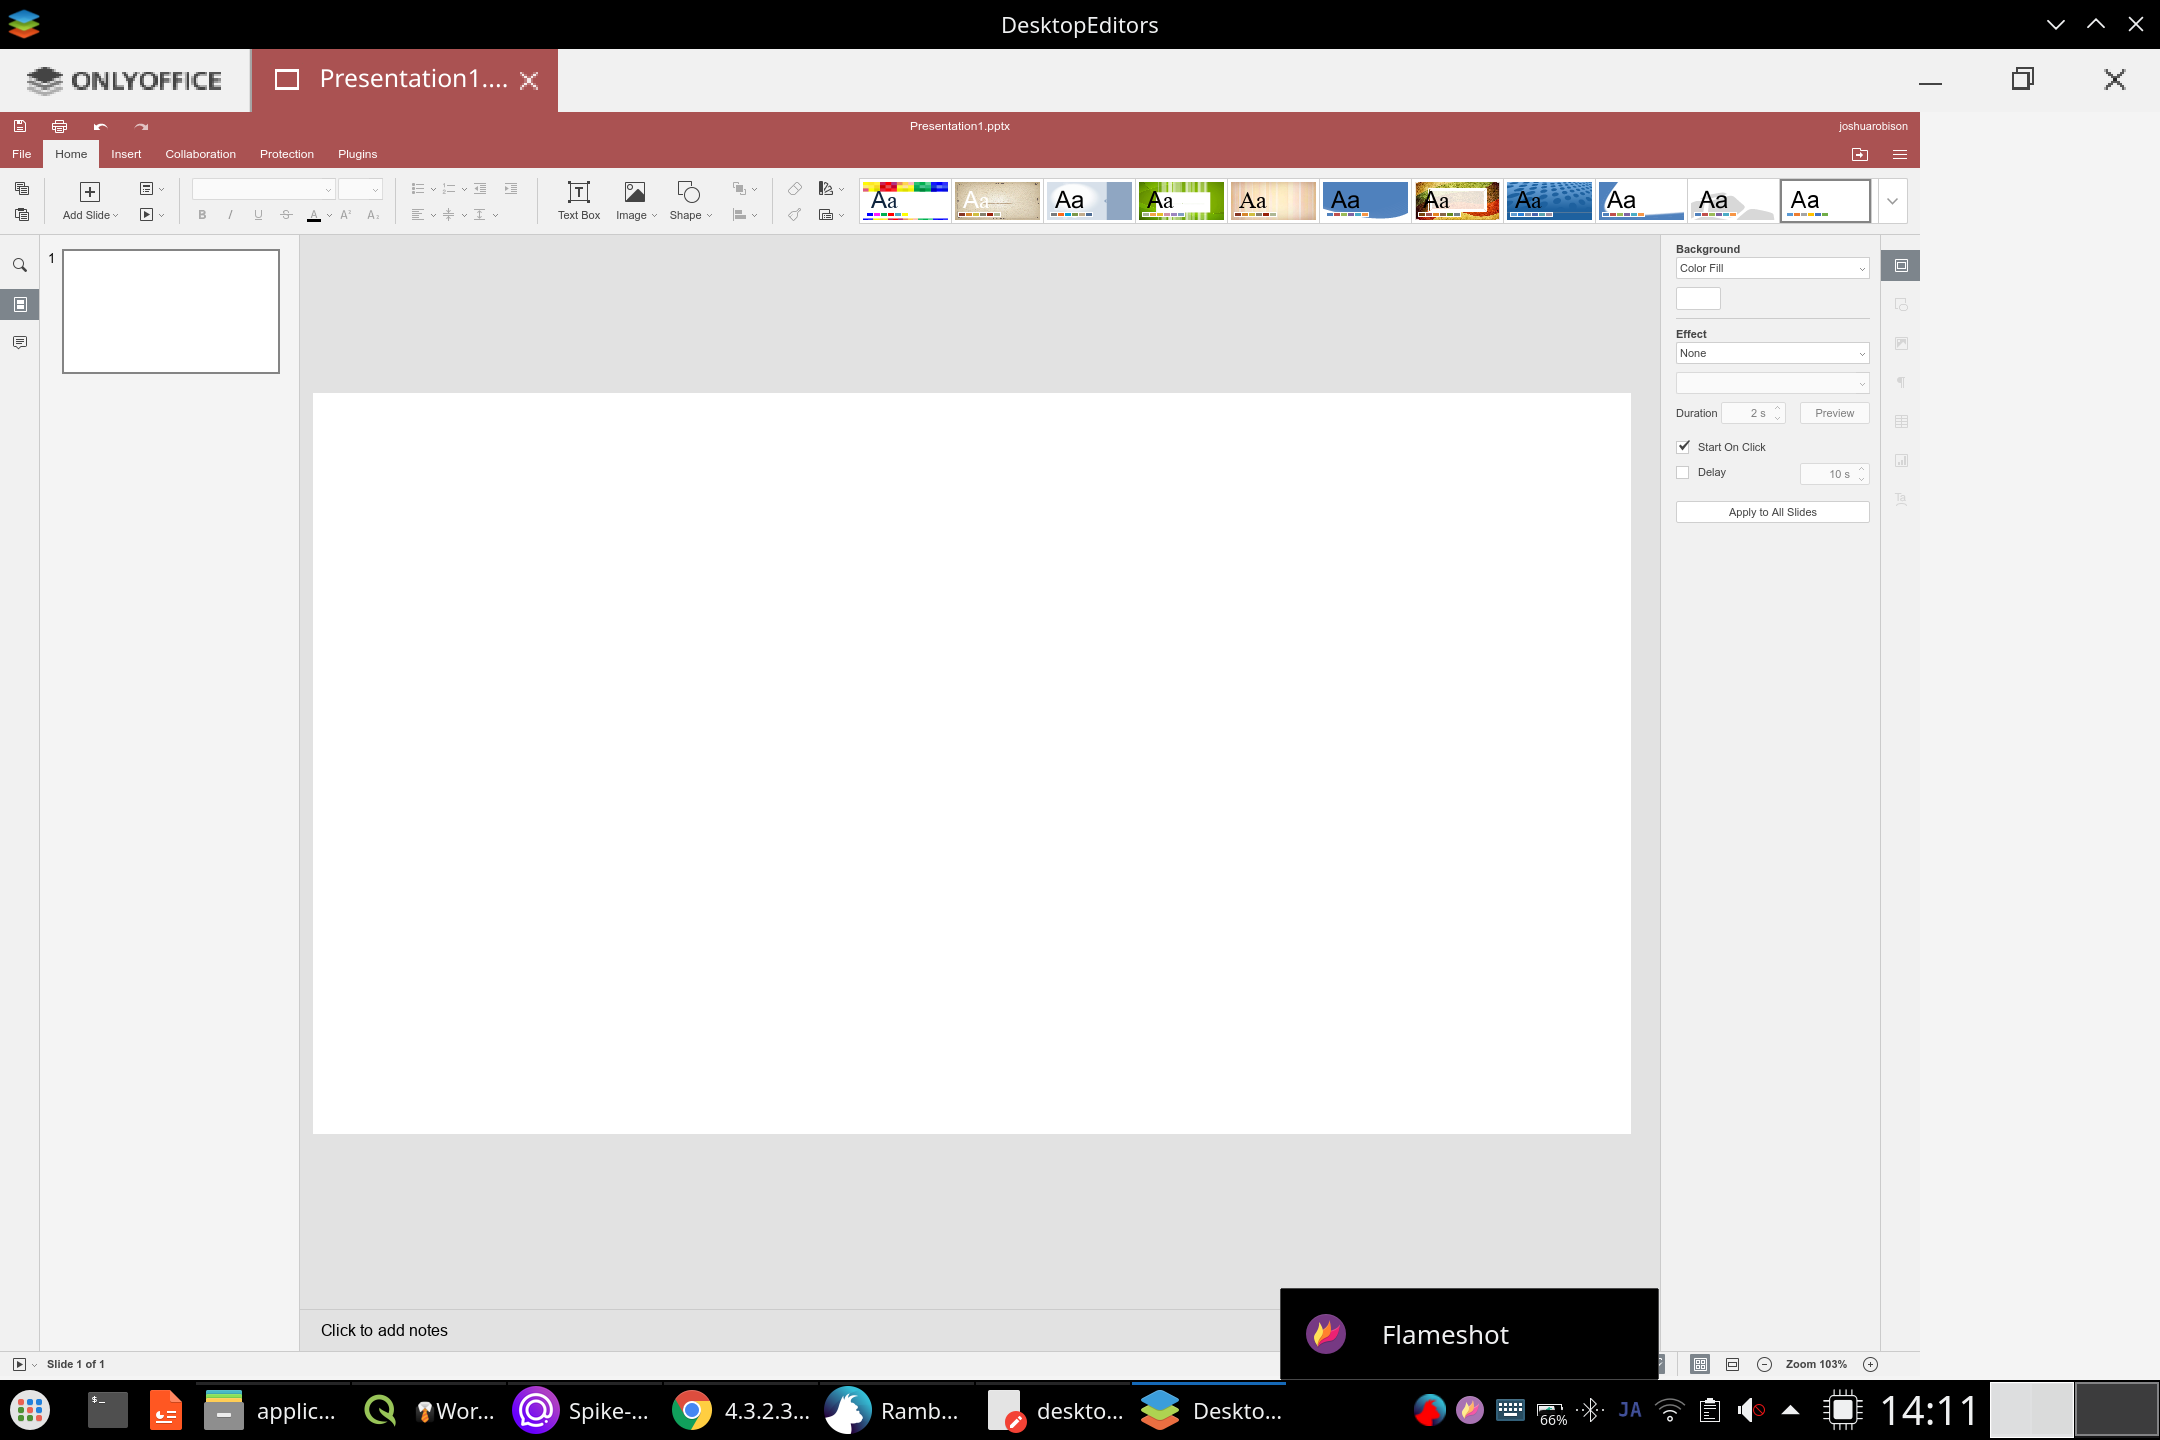Click Zoom in plus icon

click(1871, 1364)
